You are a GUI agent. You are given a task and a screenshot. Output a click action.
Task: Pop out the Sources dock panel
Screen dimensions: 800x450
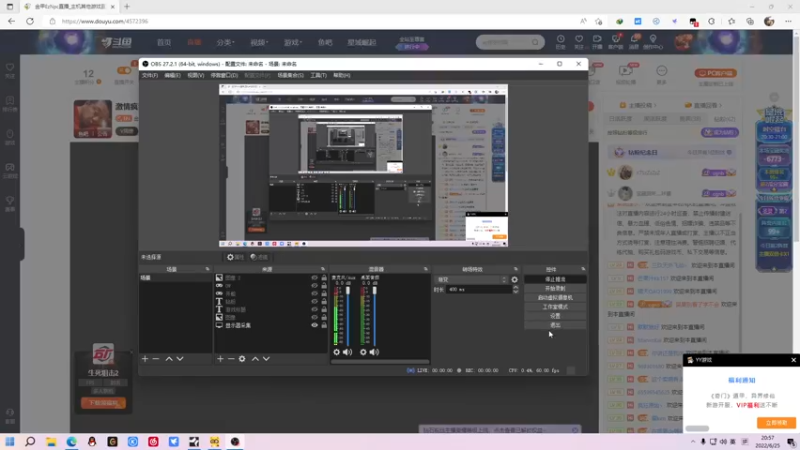[322, 269]
